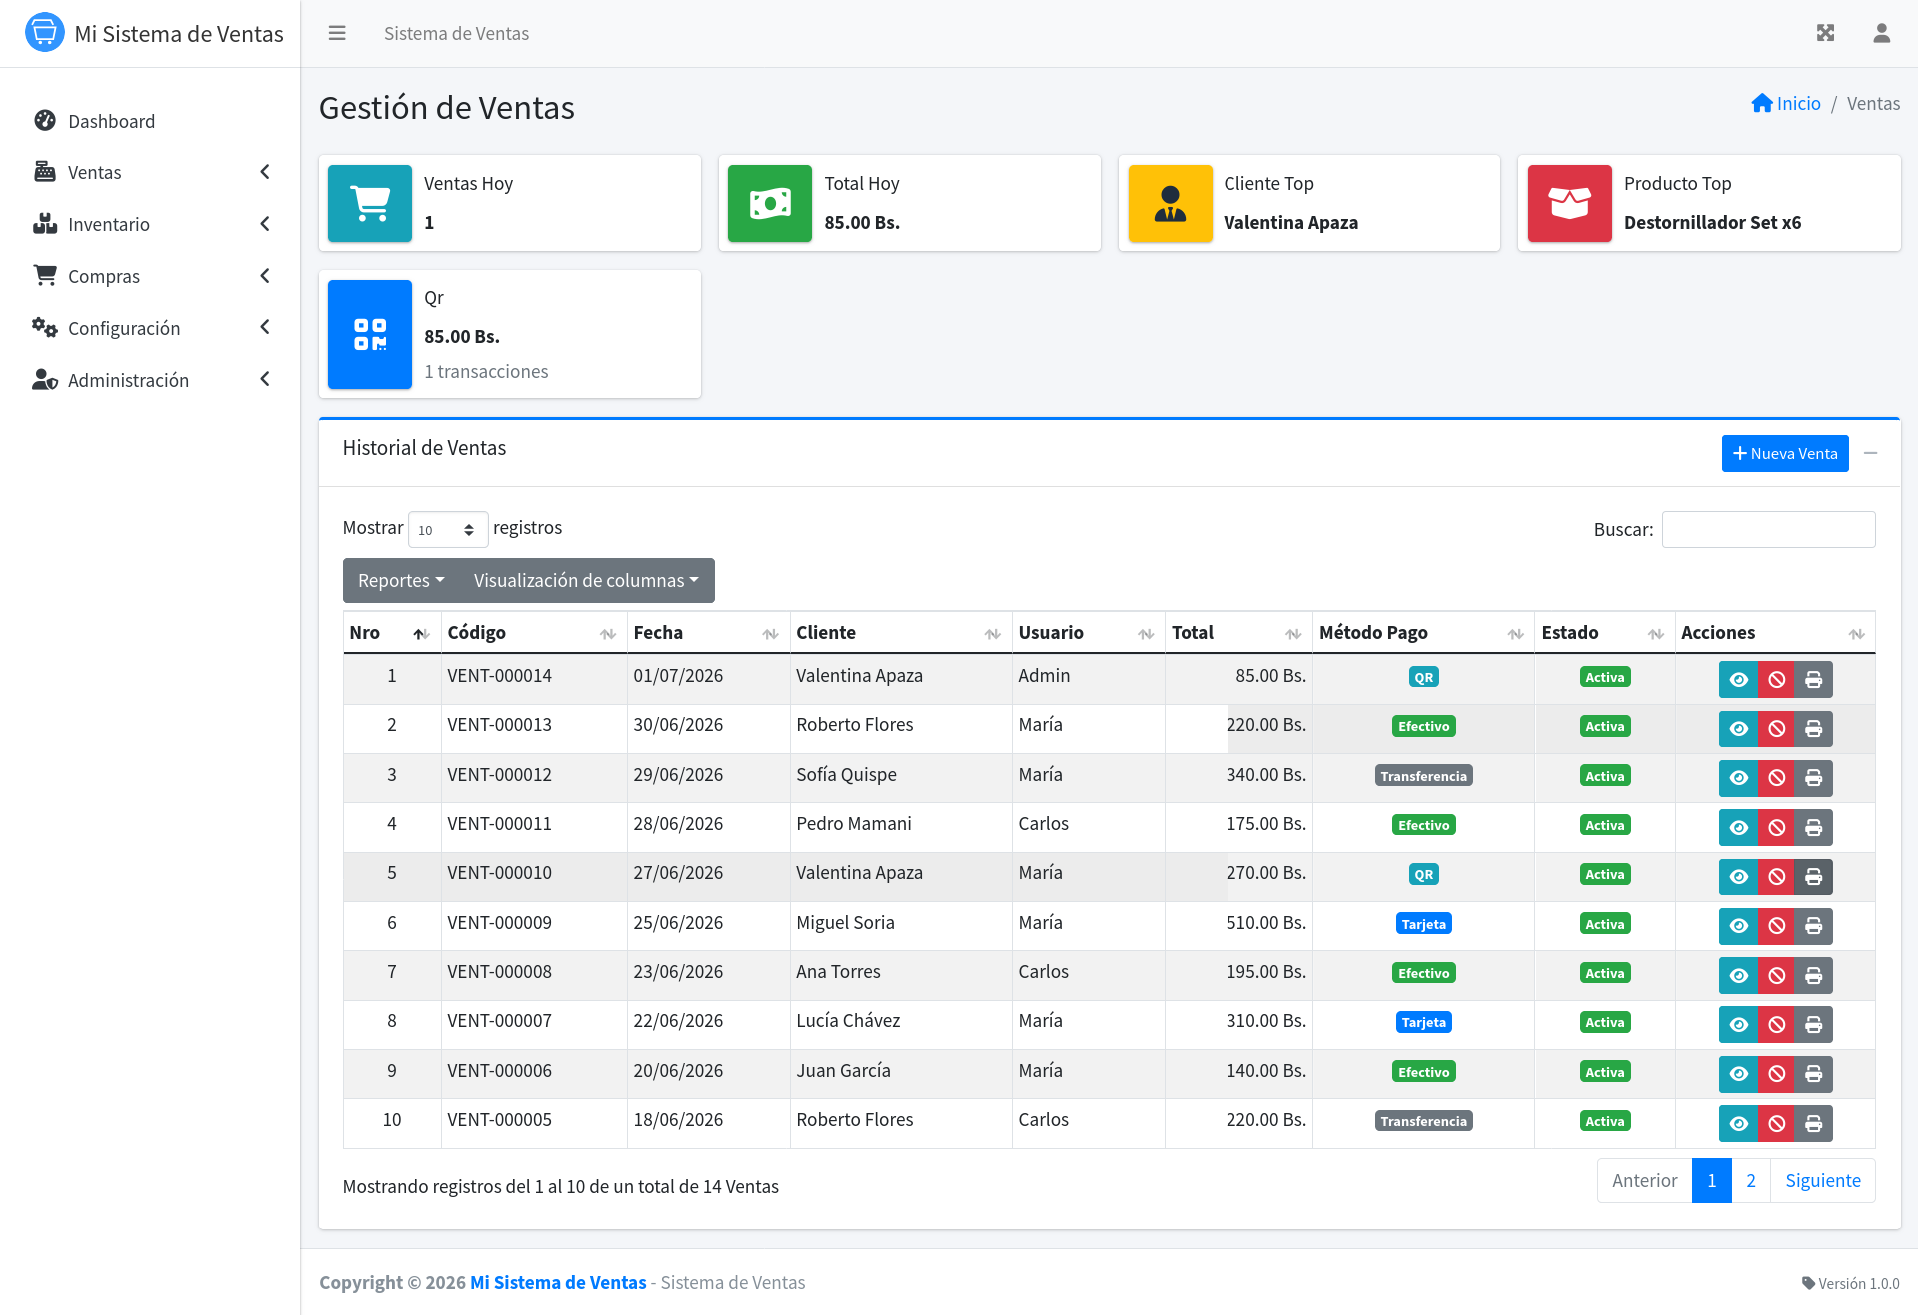View details of sale VENT-000014

click(x=1738, y=680)
